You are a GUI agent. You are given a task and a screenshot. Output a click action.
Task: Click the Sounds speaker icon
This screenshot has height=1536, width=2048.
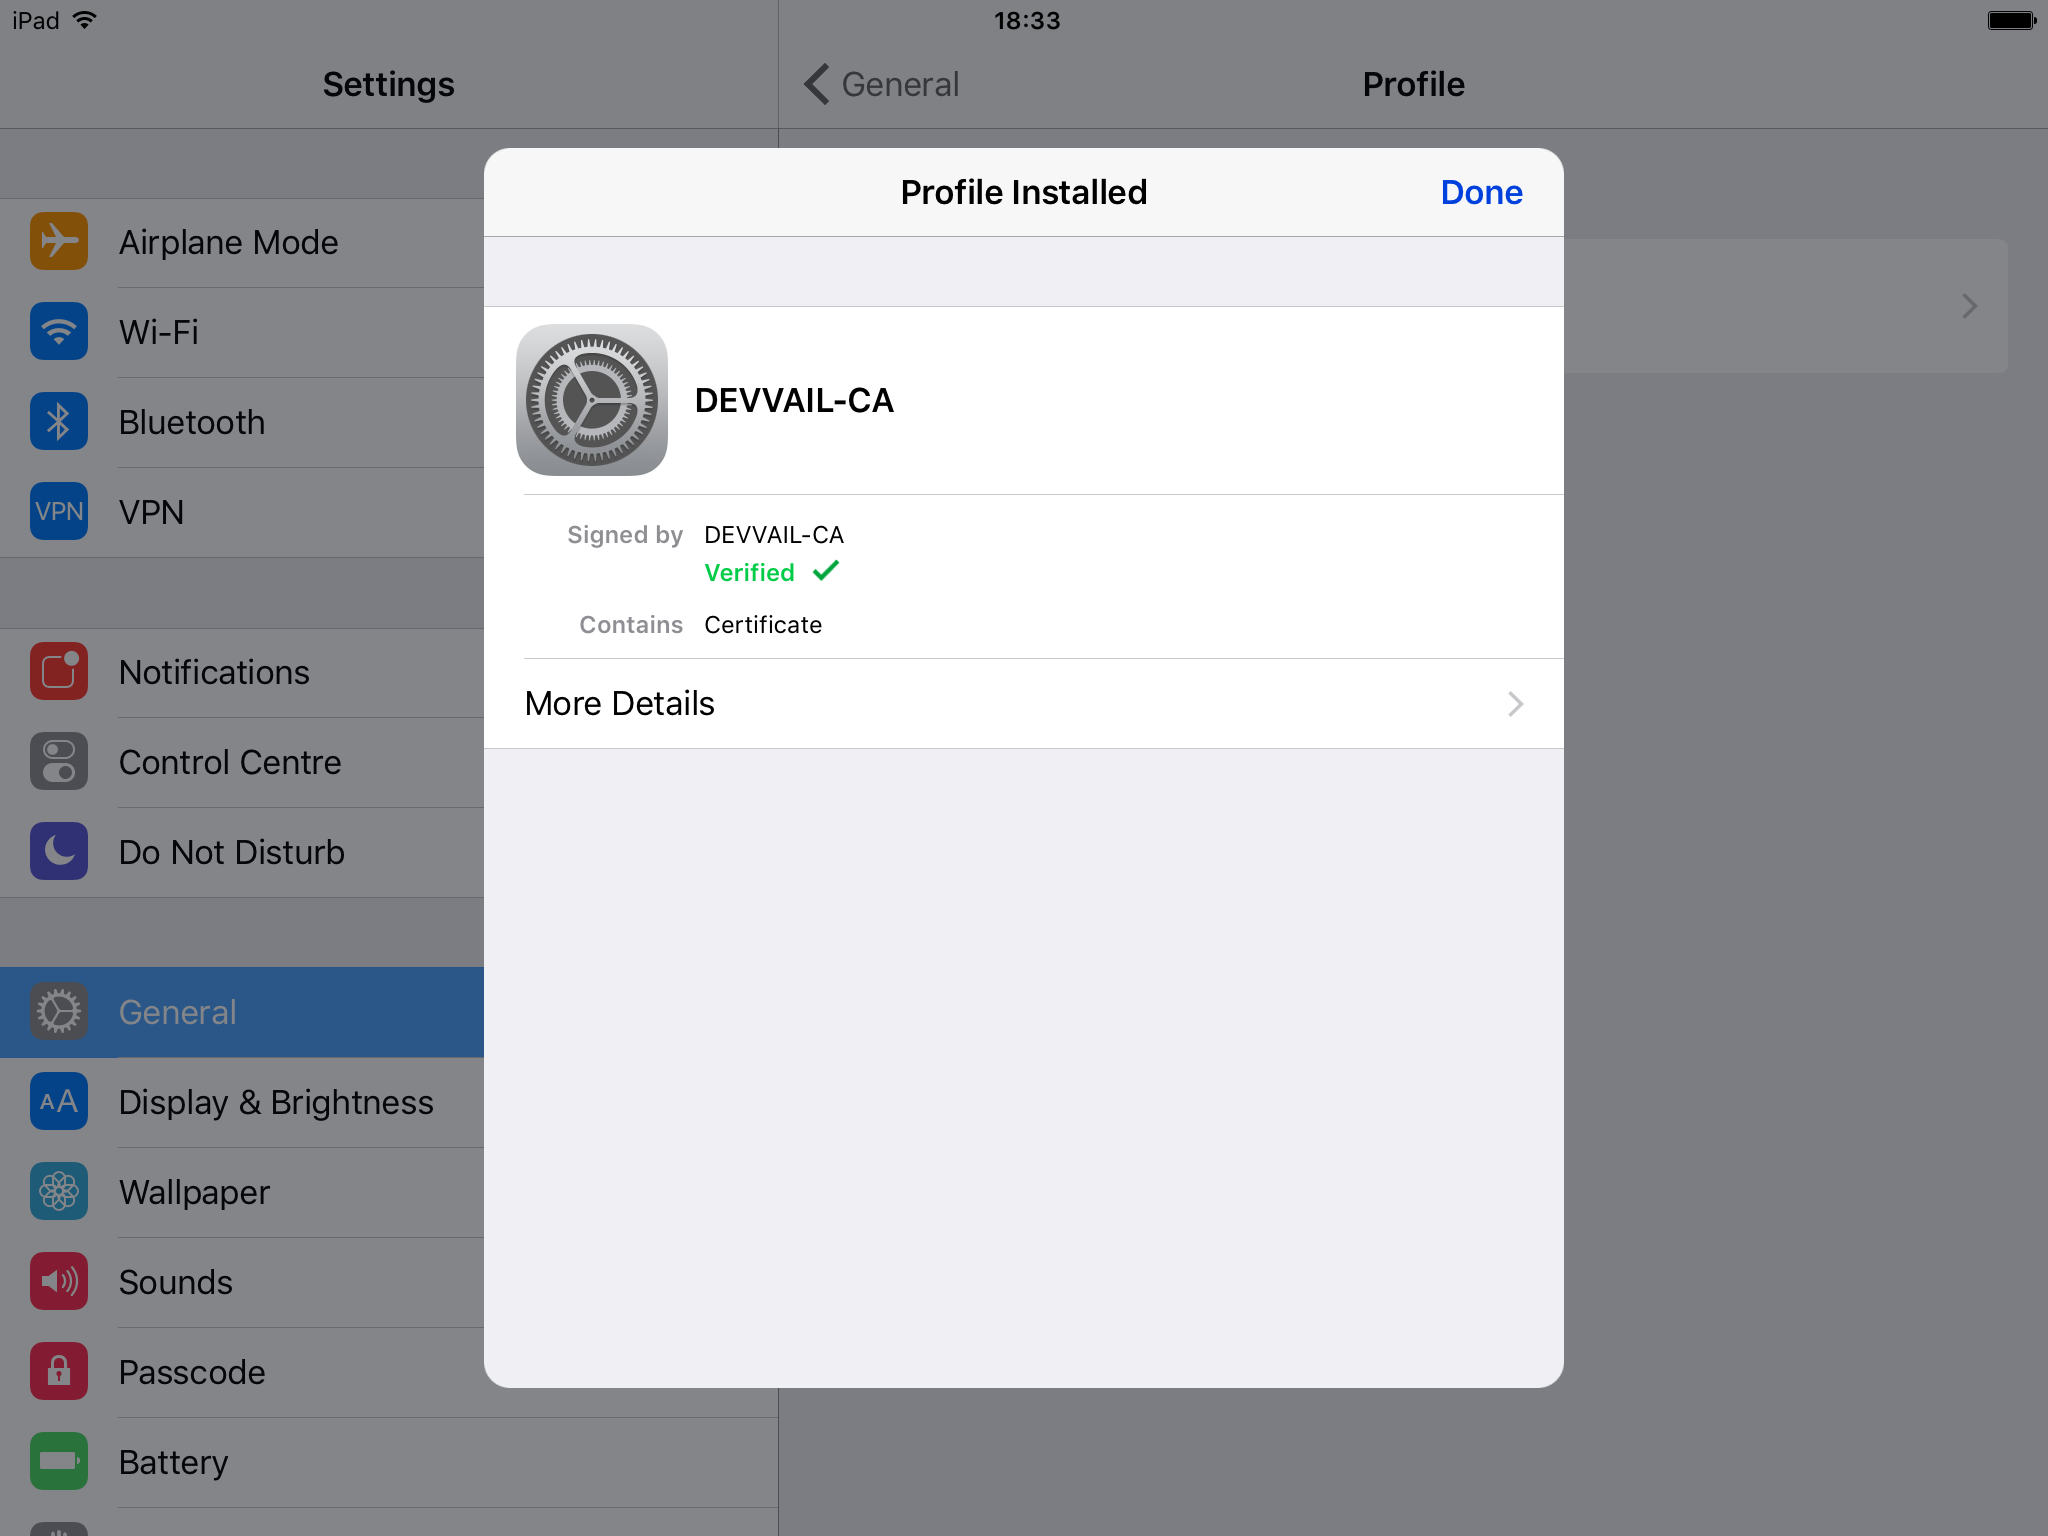(59, 1281)
